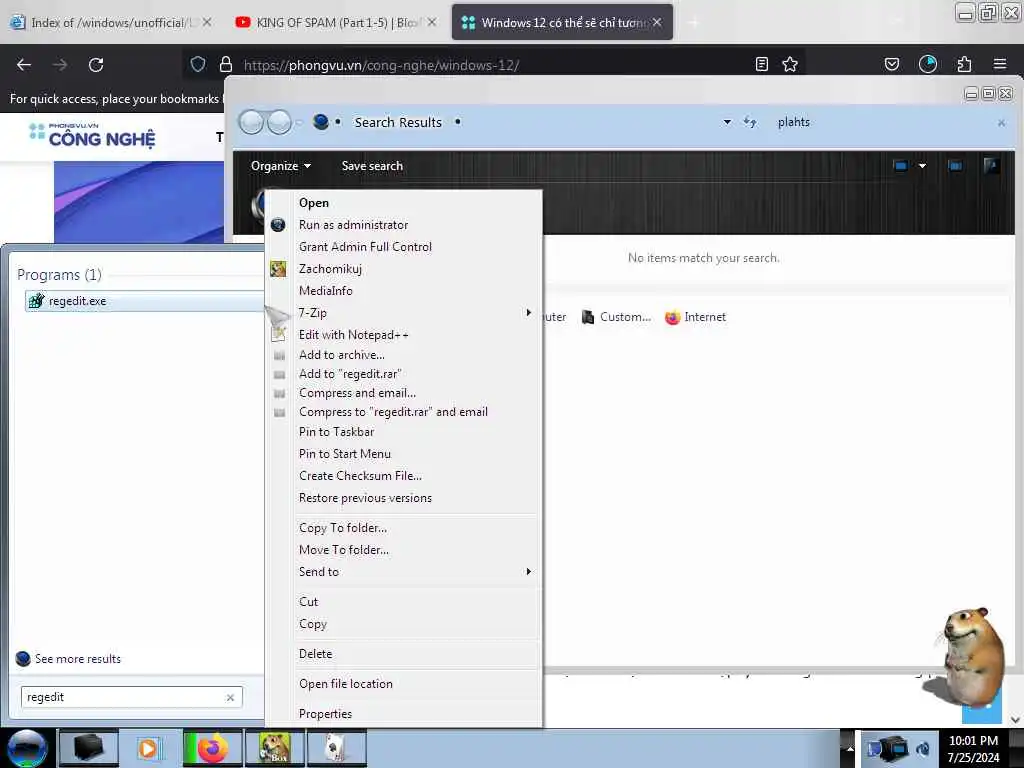
Task: Open the Organize dropdown menu
Action: (x=280, y=166)
